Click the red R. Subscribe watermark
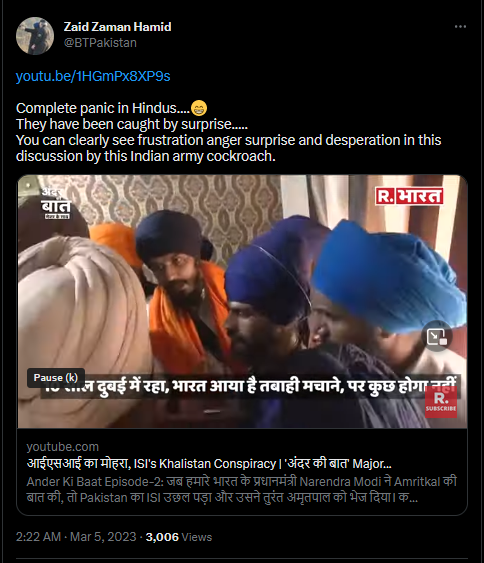Screen dimensions: 484x563 (441, 403)
